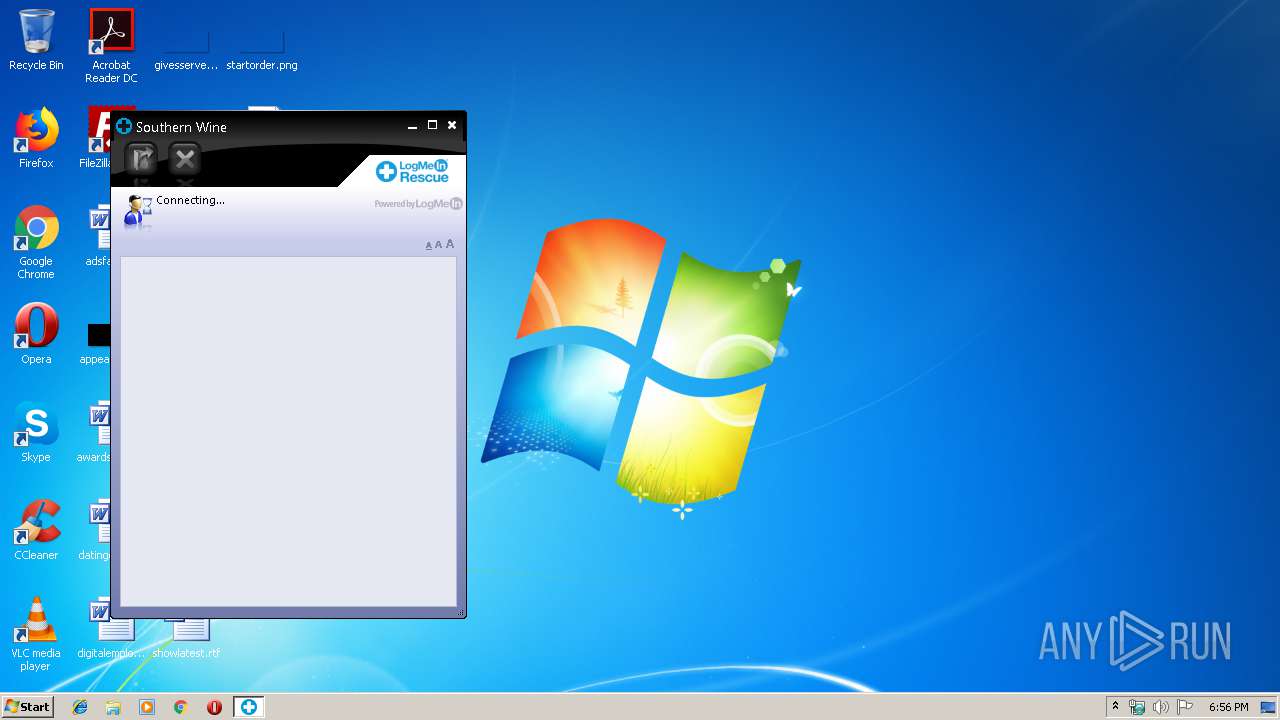The height and width of the screenshot is (720, 1280).
Task: Maximize the Southern Wine window
Action: click(x=432, y=125)
